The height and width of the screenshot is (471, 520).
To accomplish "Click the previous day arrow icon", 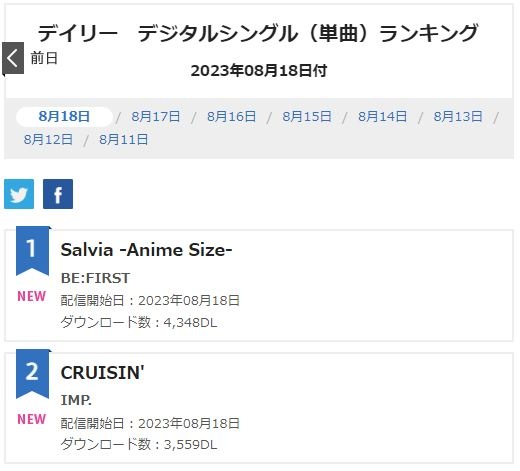I will point(13,58).
